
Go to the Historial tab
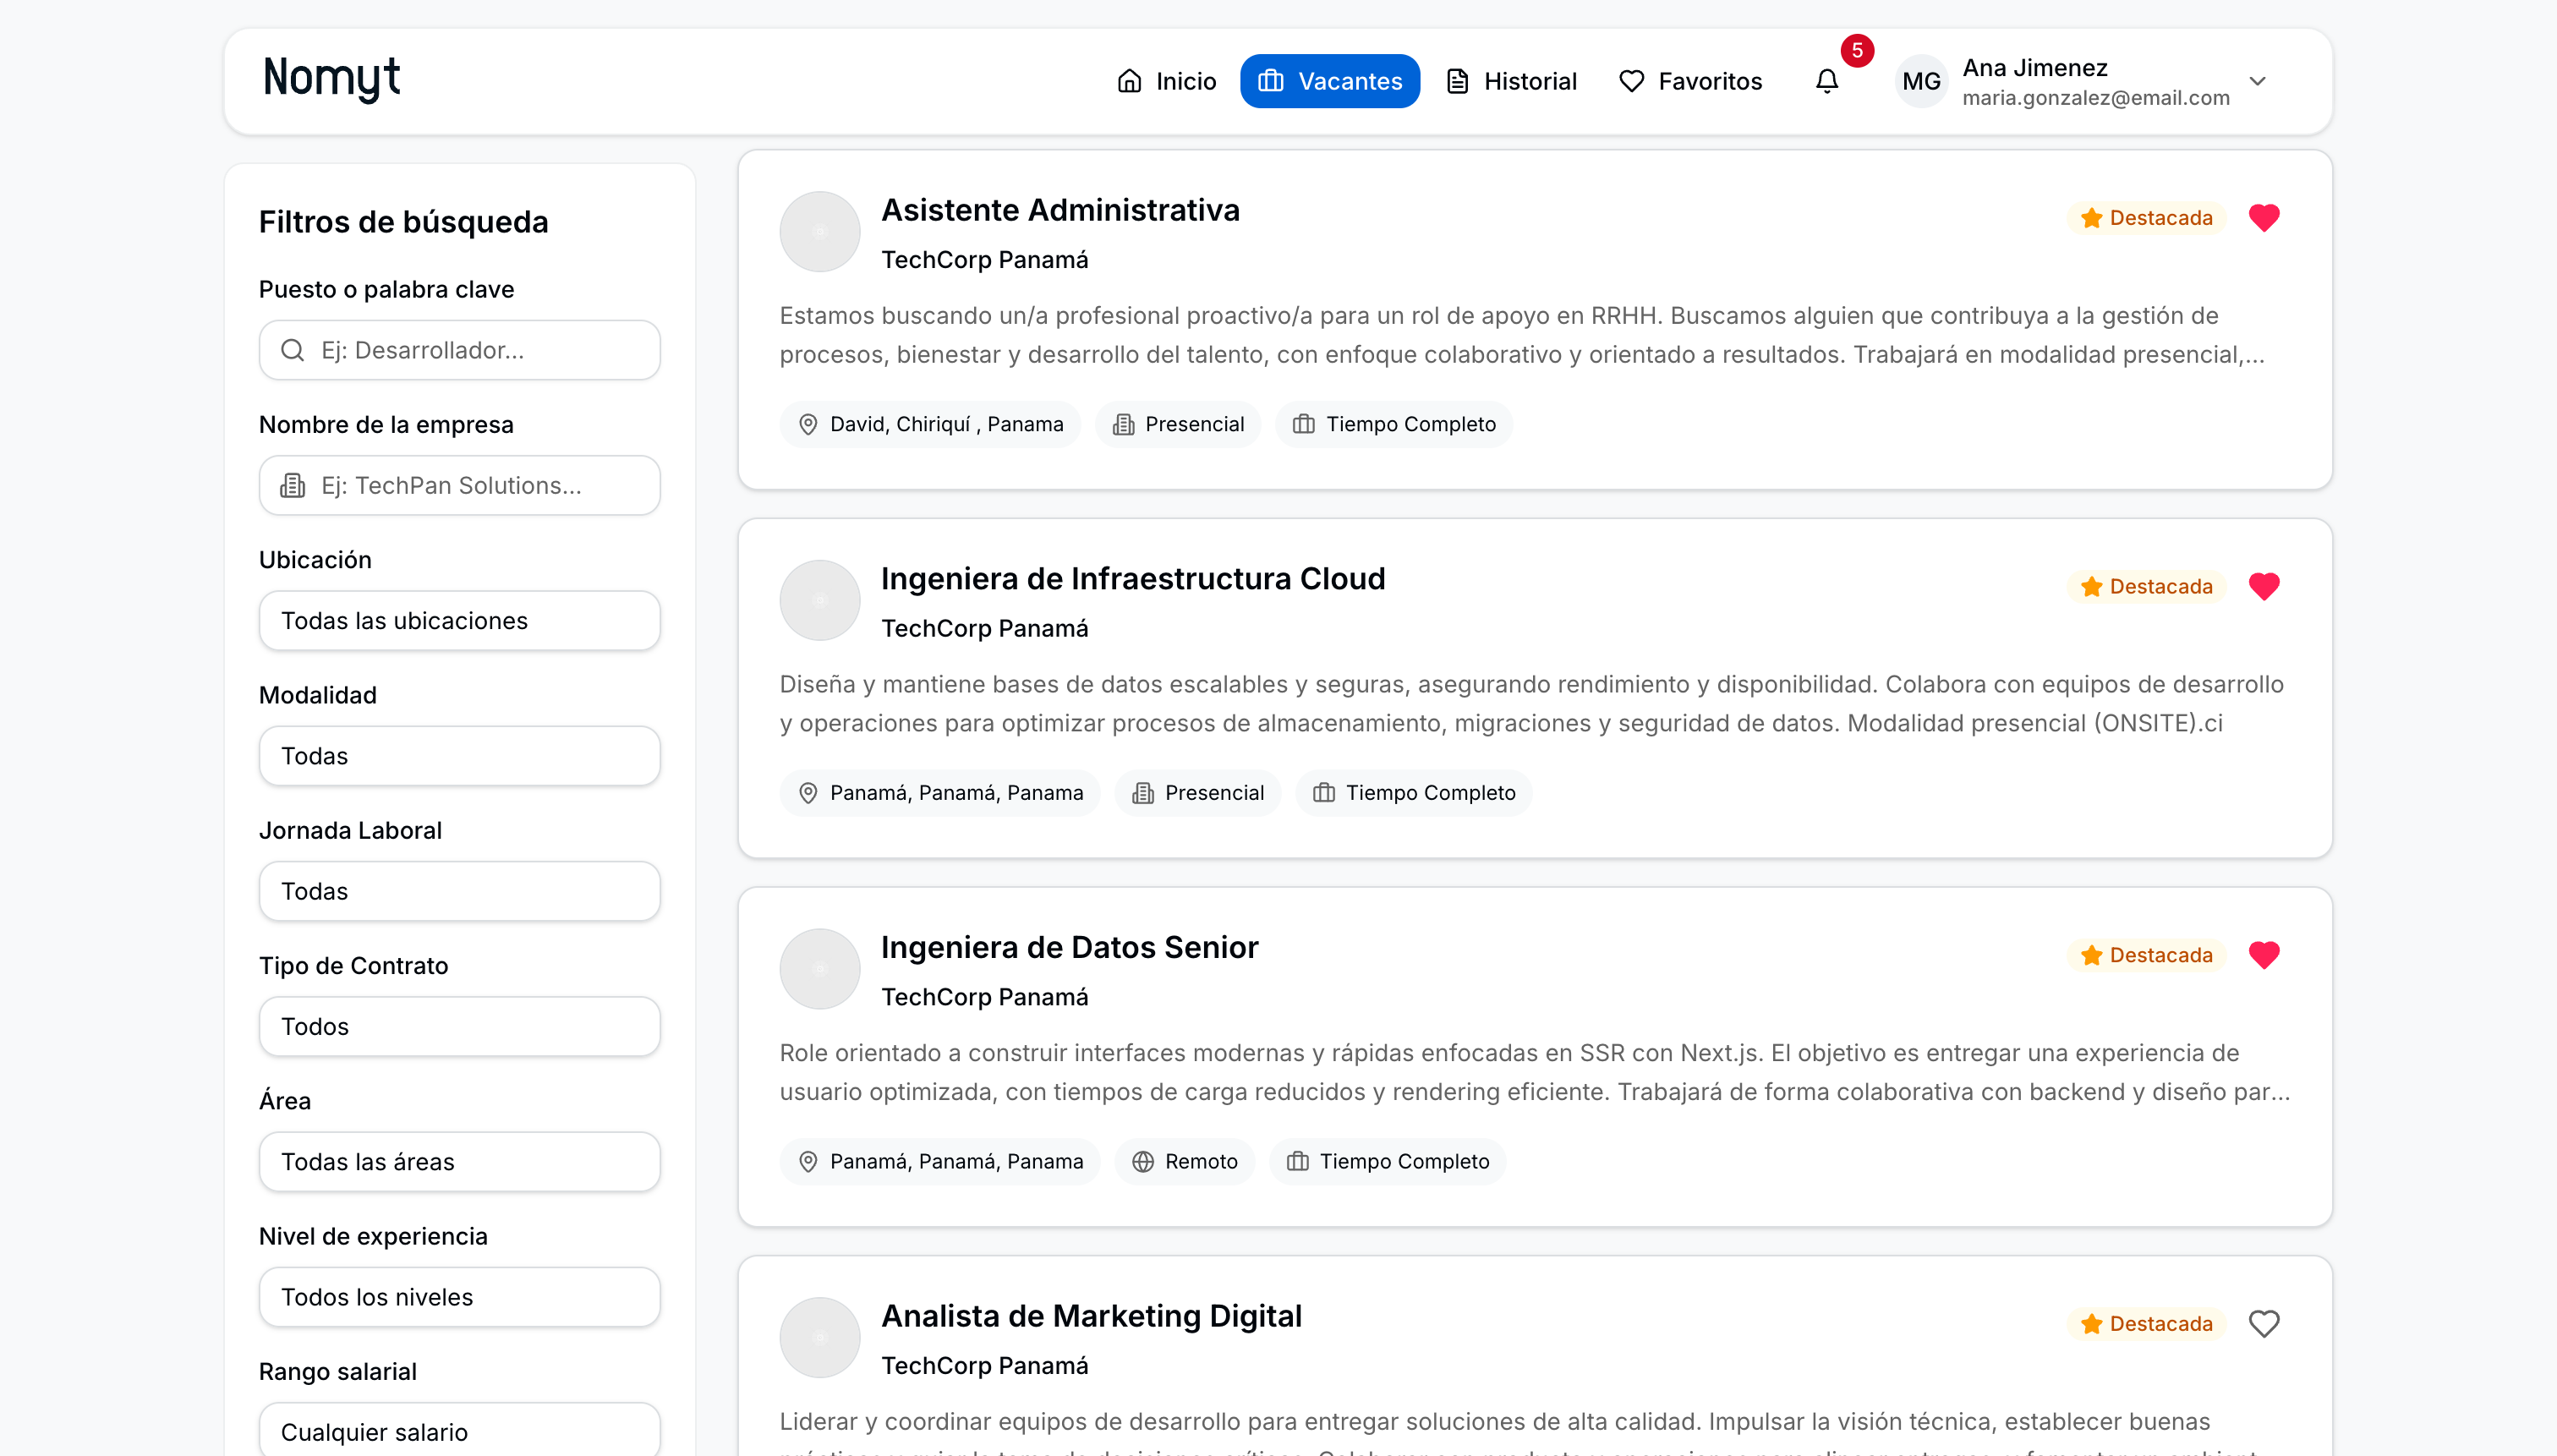[x=1511, y=81]
